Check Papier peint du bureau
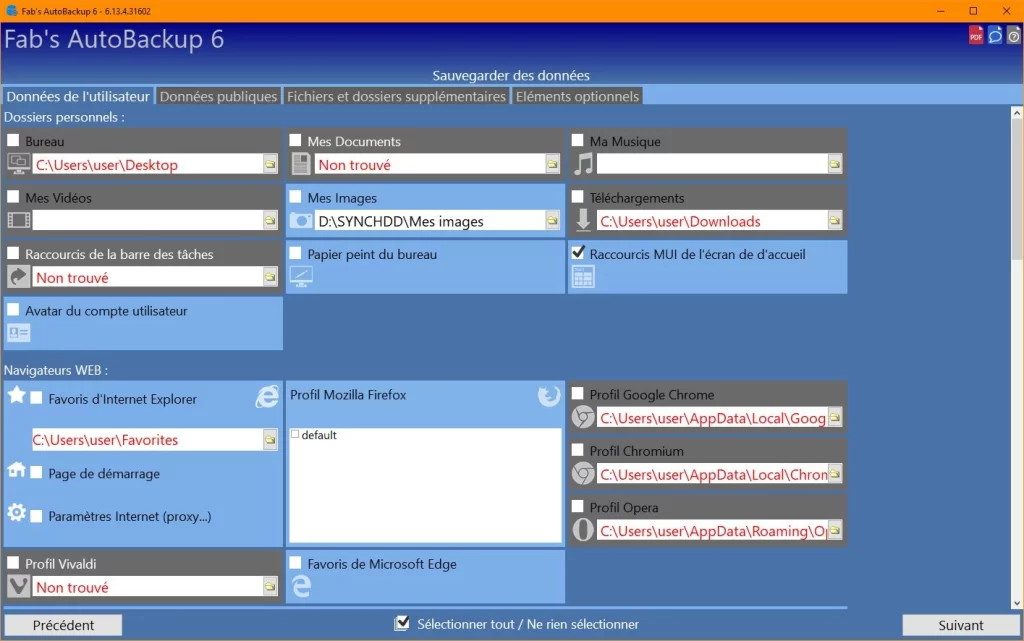The width and height of the screenshot is (1024, 641). coord(295,253)
